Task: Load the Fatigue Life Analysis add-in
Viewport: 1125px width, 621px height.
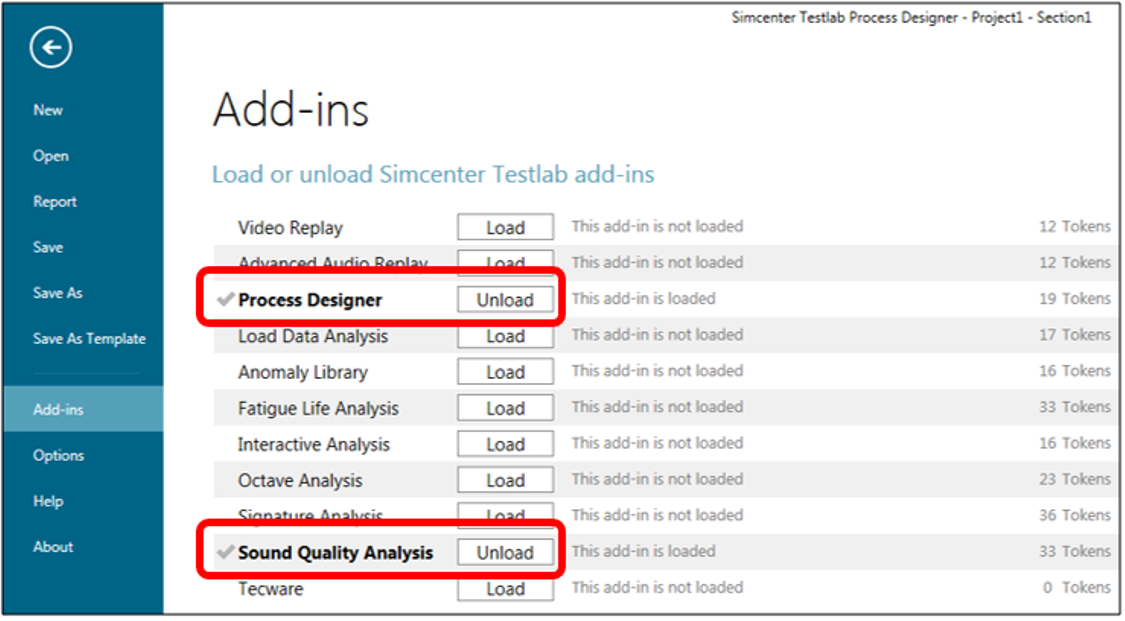Action: click(505, 408)
